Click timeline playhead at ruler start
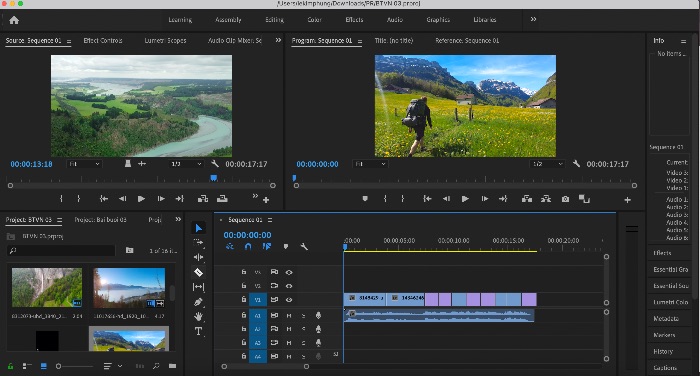Viewport: 700px width, 376px height. (345, 246)
